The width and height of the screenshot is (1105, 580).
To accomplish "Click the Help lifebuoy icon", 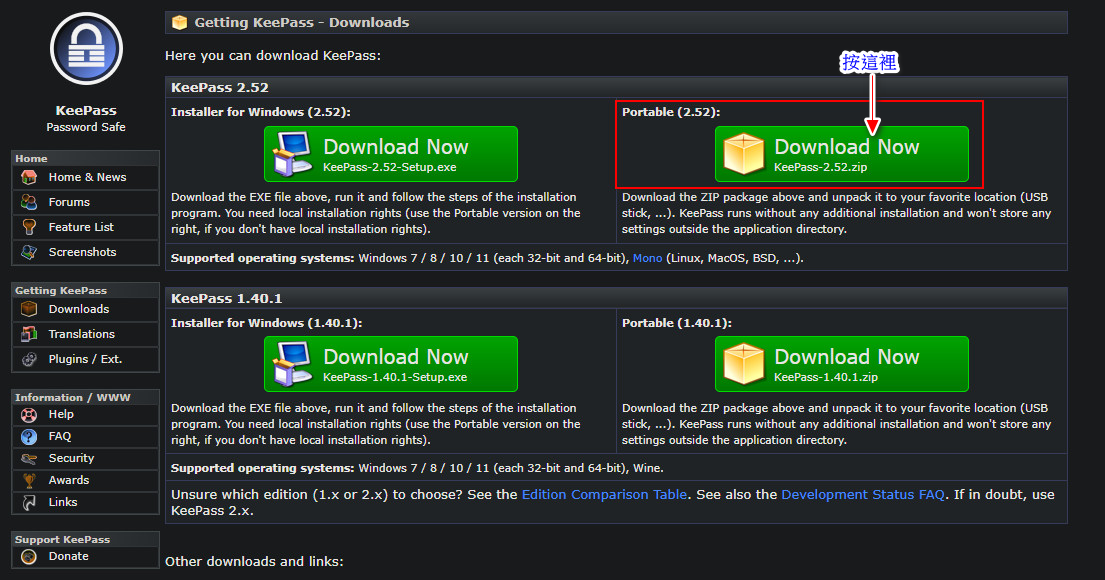I will point(29,414).
